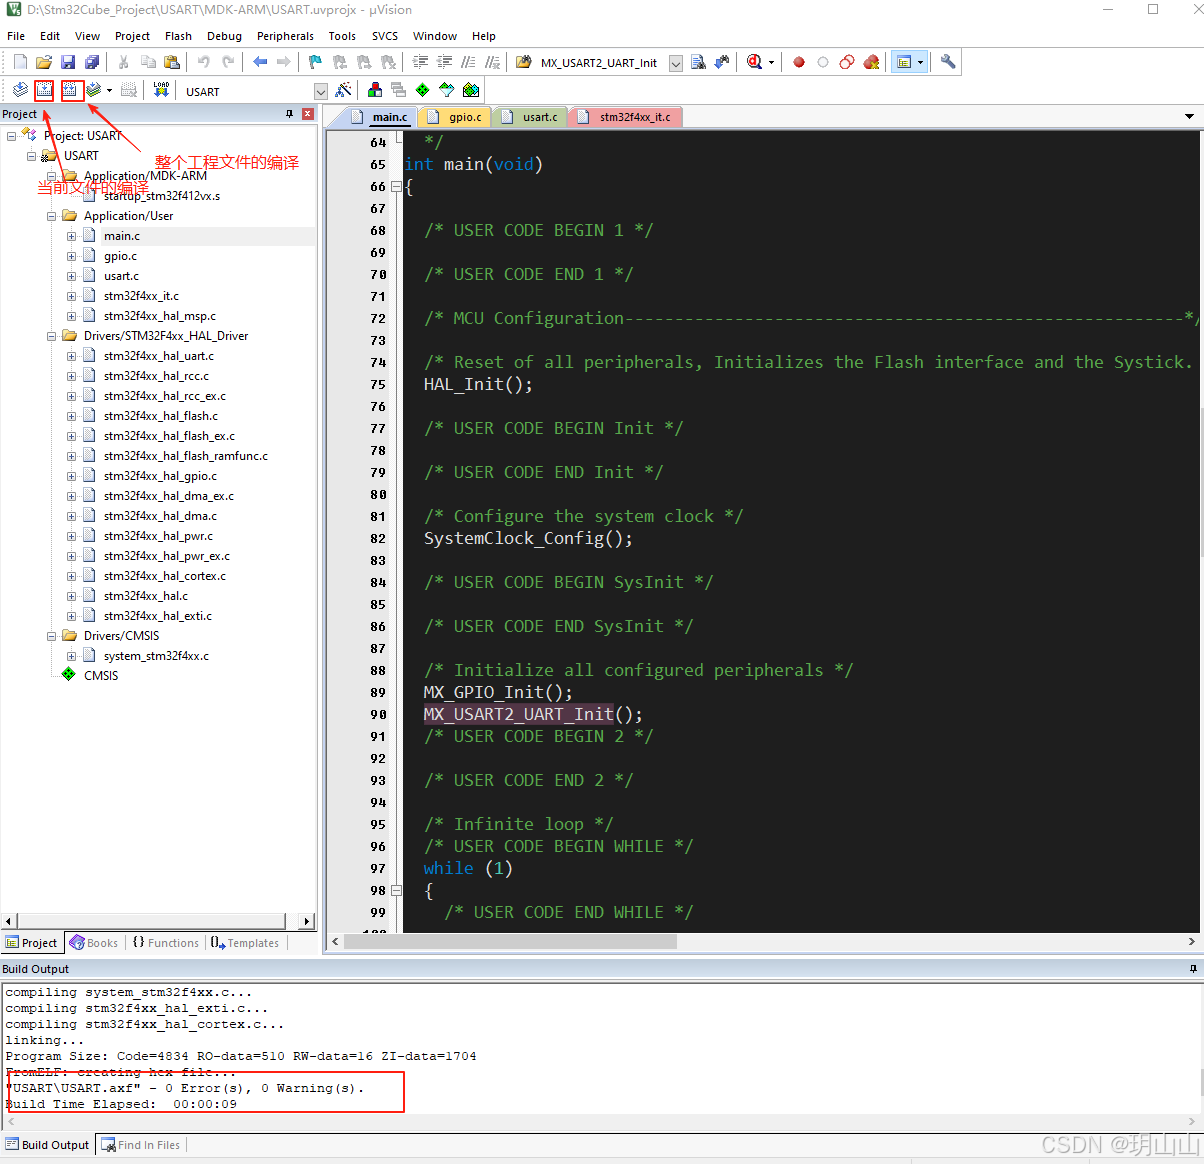Viewport: 1204px width, 1164px height.
Task: Click the Batch build icon
Action: pyautogui.click(x=94, y=90)
